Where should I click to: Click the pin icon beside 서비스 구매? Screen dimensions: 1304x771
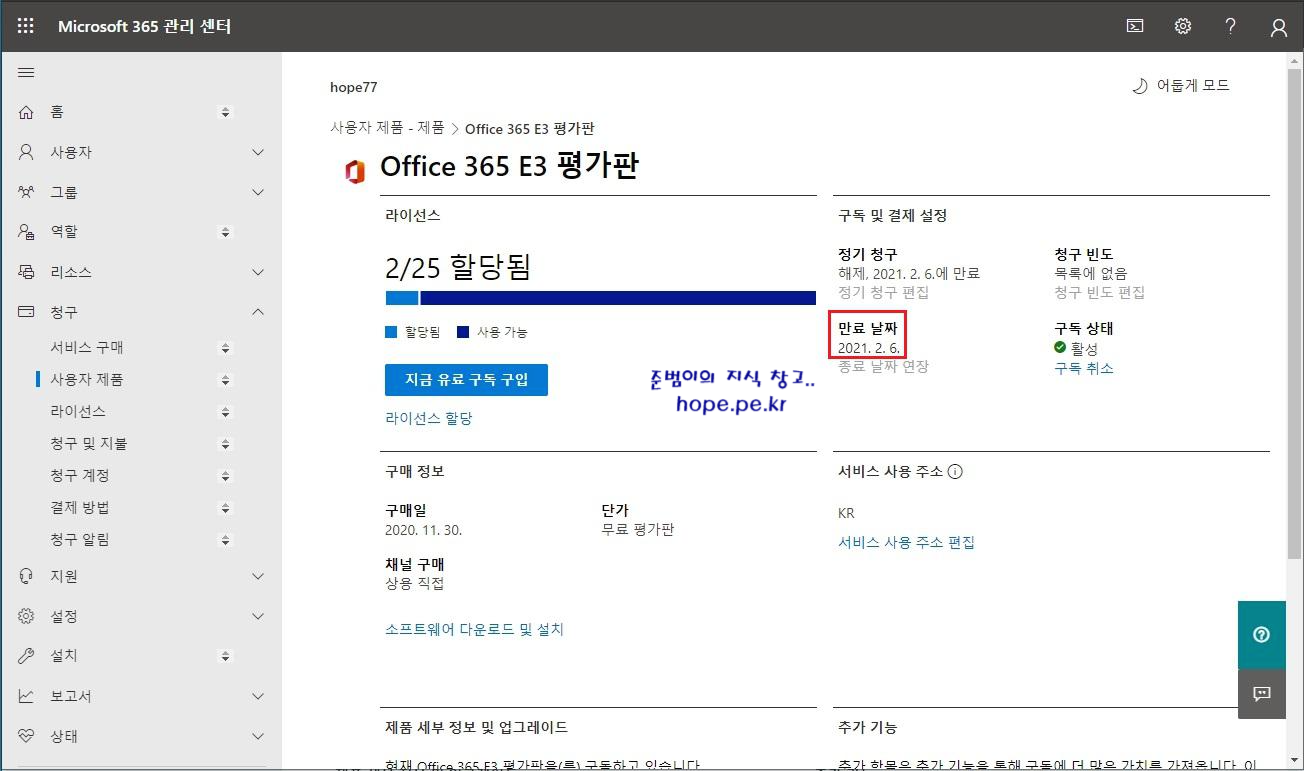[225, 348]
